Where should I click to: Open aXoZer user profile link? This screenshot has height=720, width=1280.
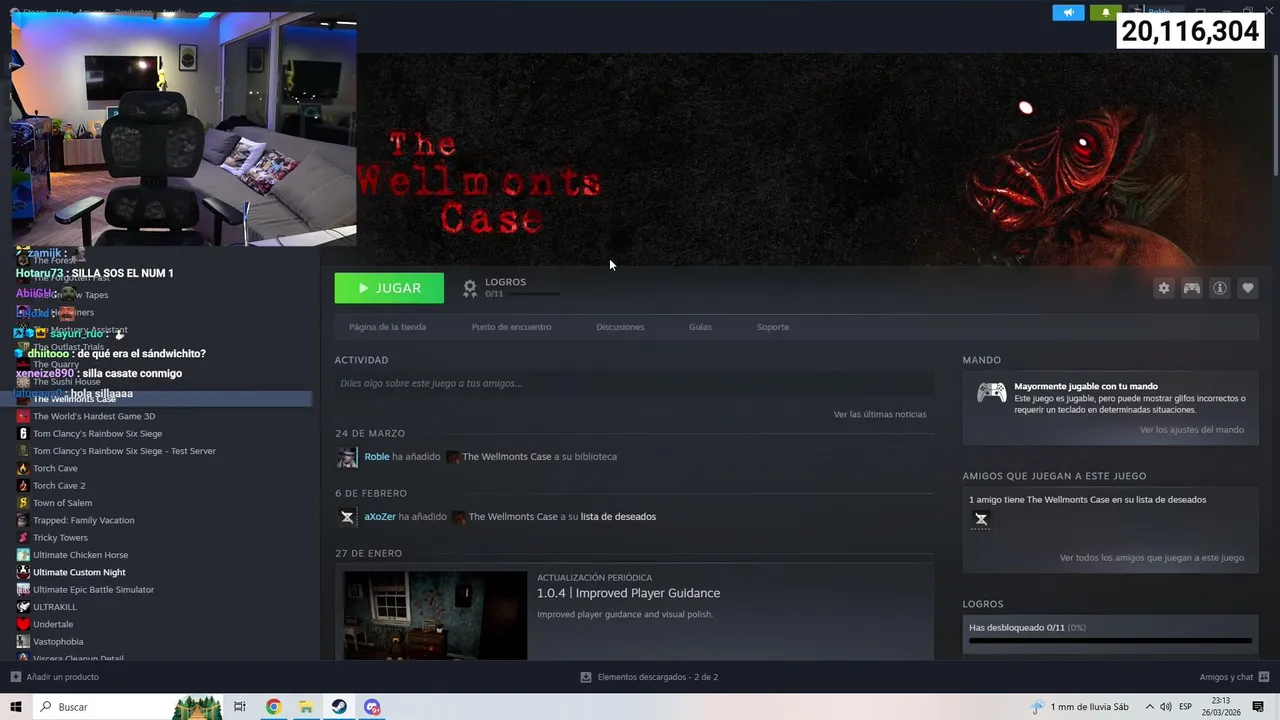[x=380, y=517]
